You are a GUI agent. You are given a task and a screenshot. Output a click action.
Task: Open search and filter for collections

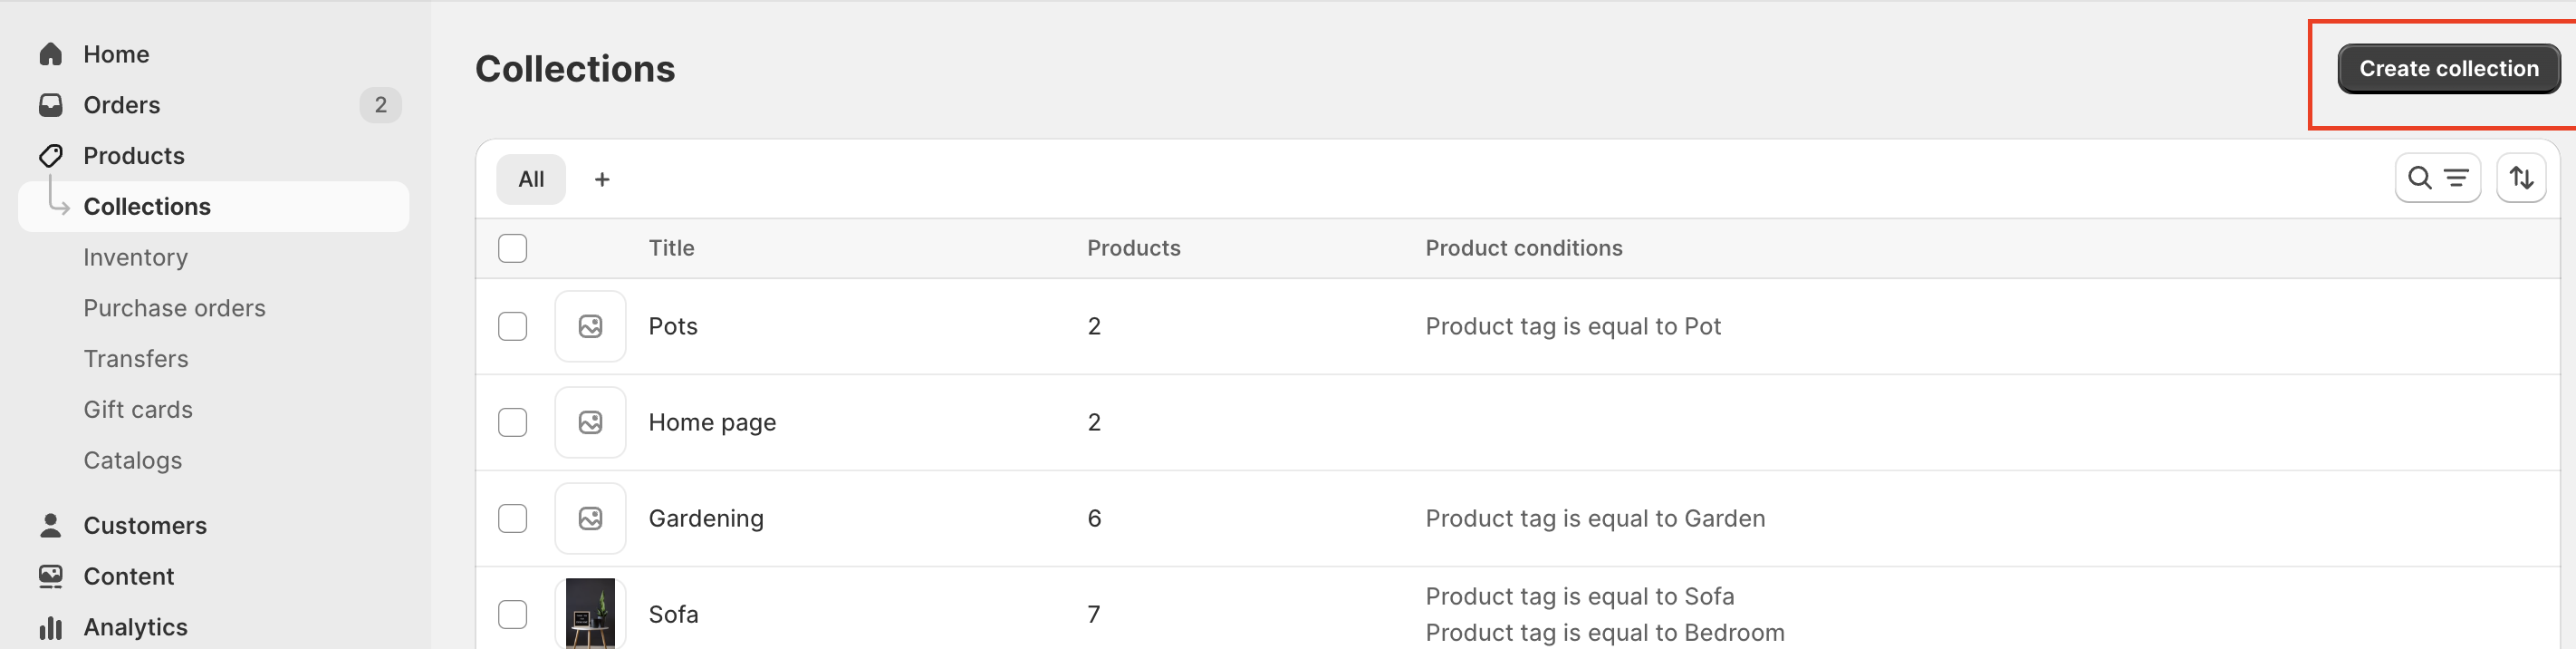(2437, 179)
